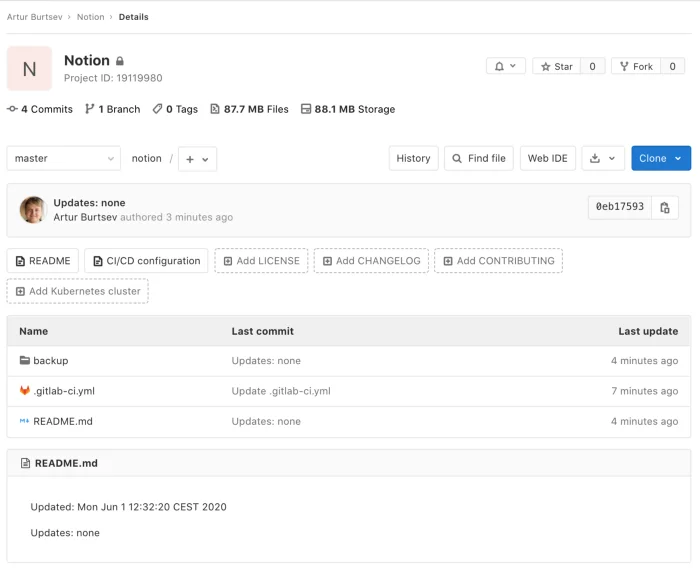Launch the Web IDE
This screenshot has width=700, height=577.
coord(547,158)
